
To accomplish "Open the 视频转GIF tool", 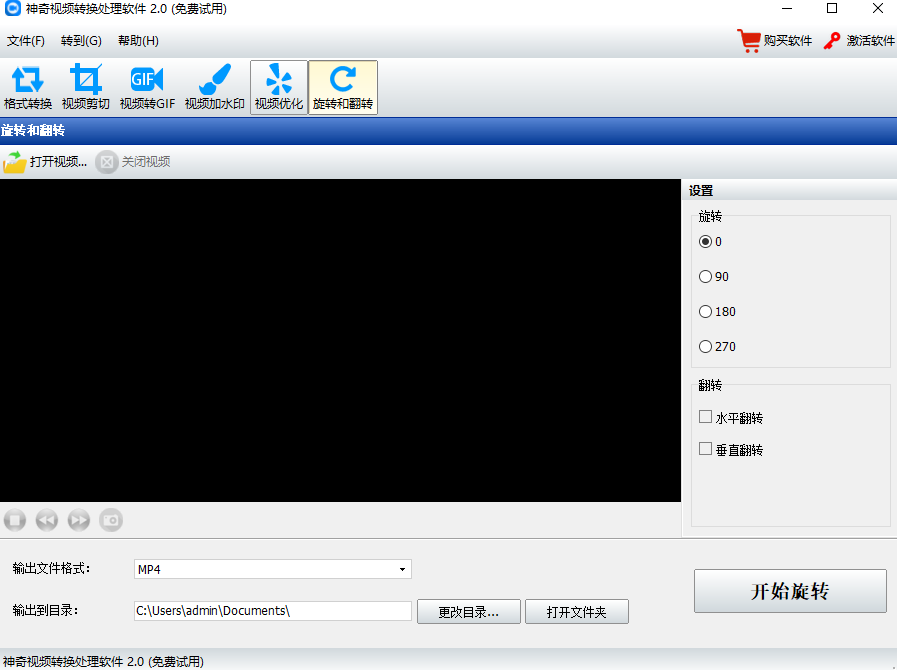I will coord(147,88).
